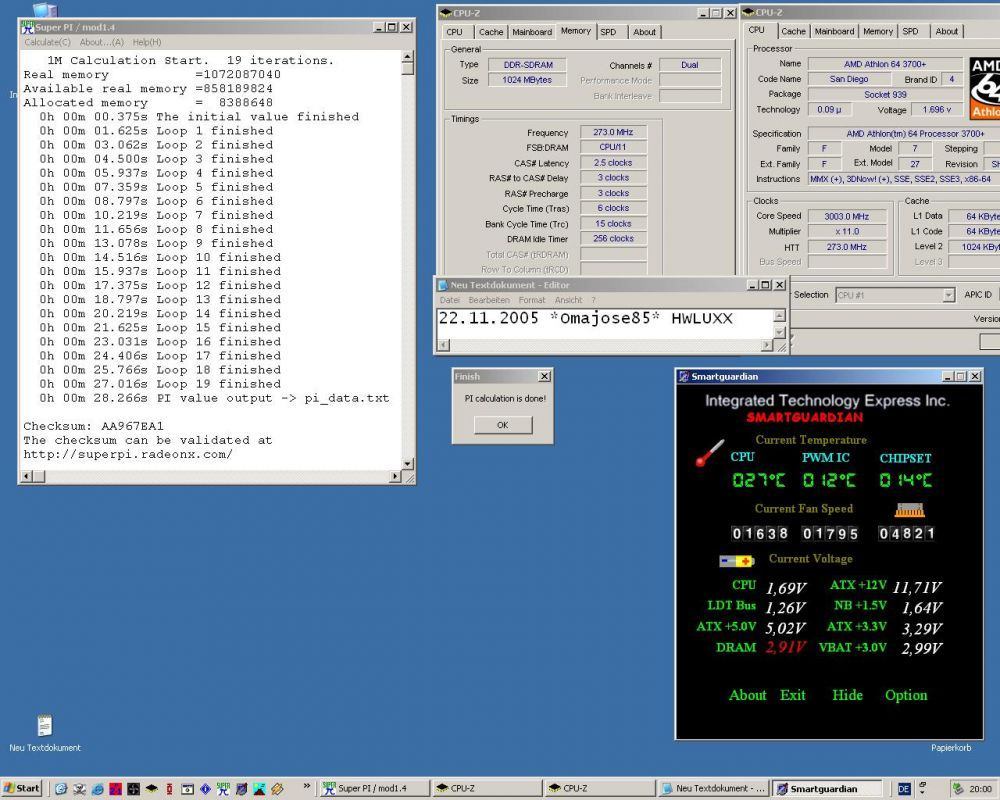Click Super PI vertical scrollbar up arrow

coord(408,57)
